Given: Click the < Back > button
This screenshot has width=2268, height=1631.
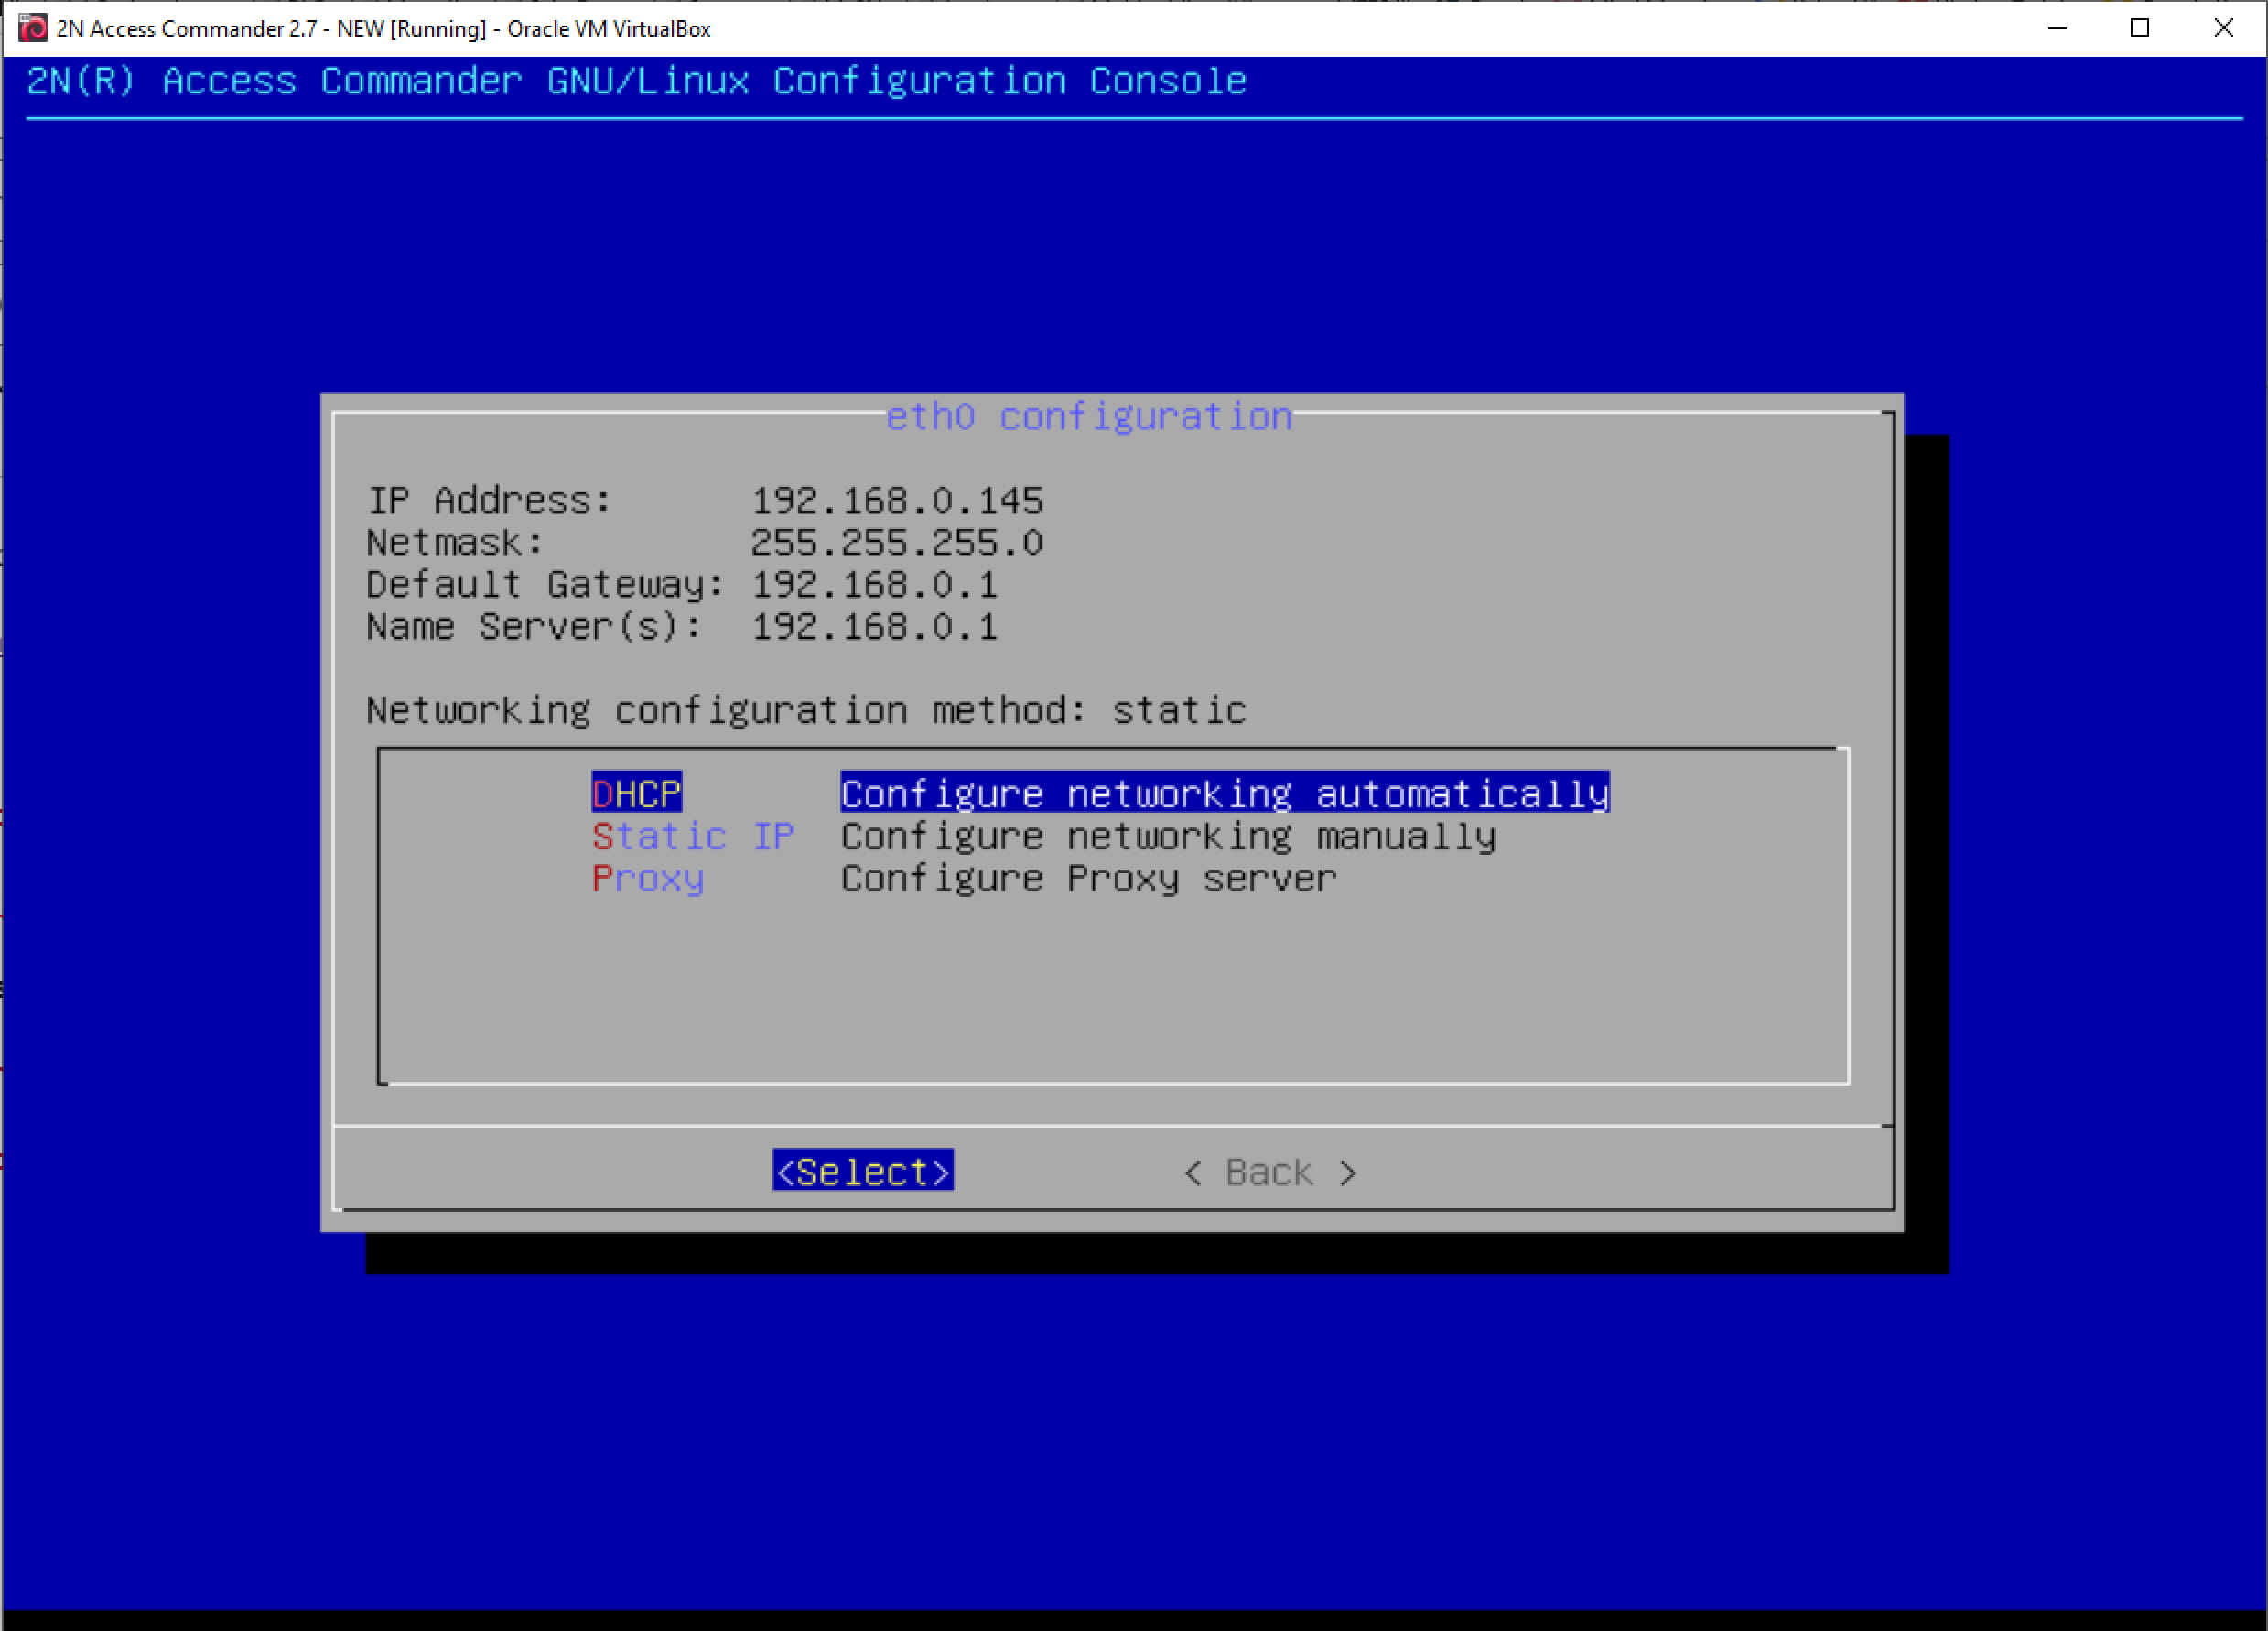Looking at the screenshot, I should pos(1270,1172).
